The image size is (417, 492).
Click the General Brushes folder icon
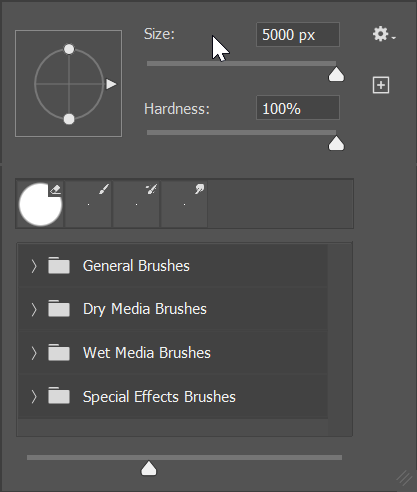click(59, 265)
